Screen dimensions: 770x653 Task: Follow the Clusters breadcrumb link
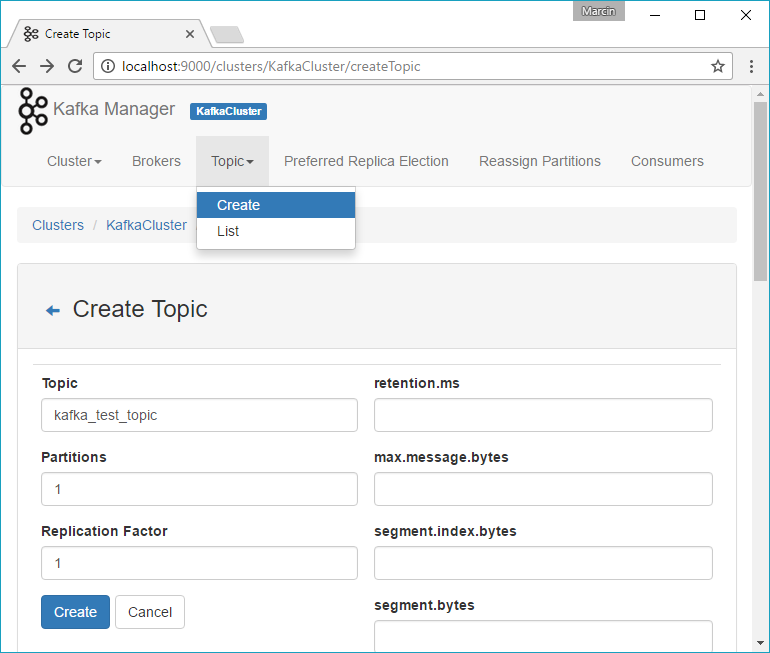(x=58, y=225)
